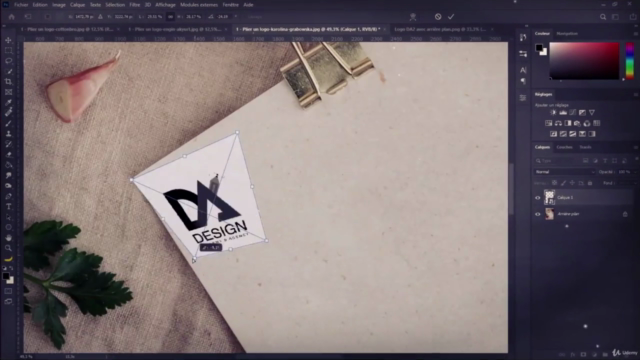Open the Réglages panel options menu

635,94
